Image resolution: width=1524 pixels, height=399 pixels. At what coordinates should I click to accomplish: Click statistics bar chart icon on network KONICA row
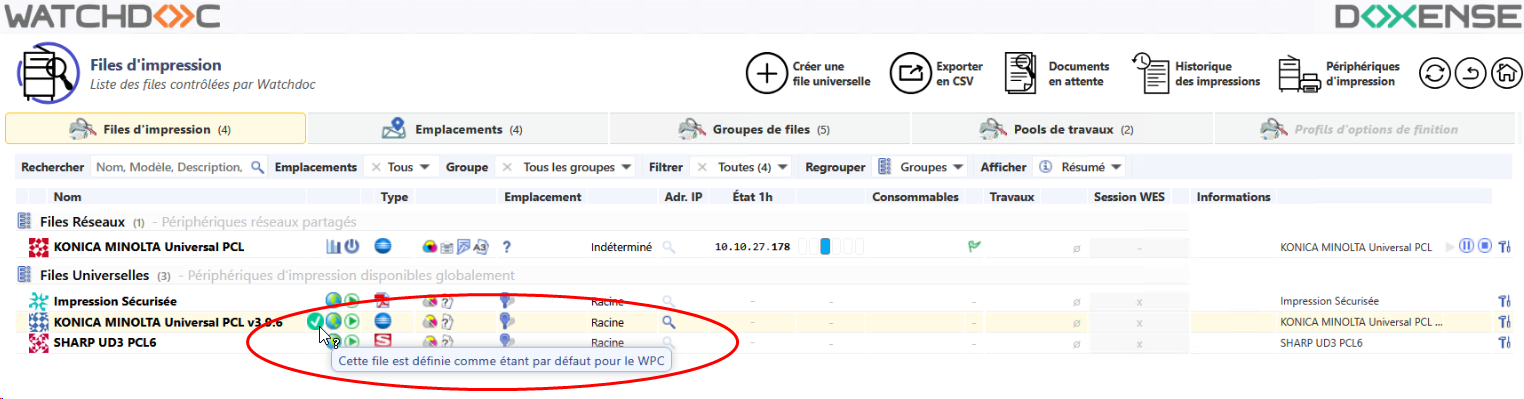[334, 246]
